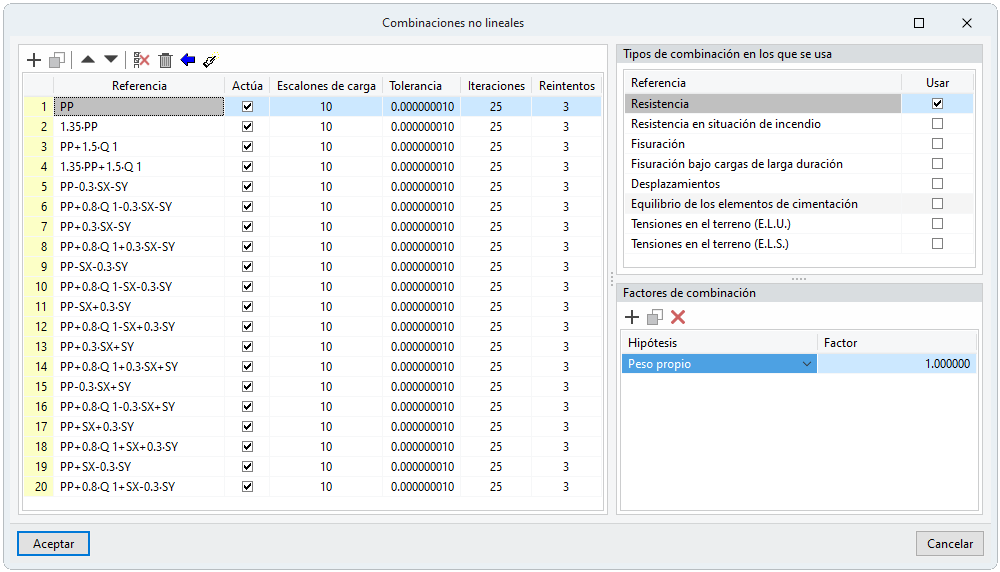This screenshot has width=1000, height=572.
Task: Select the Resistencia combination type row
Action: point(763,103)
